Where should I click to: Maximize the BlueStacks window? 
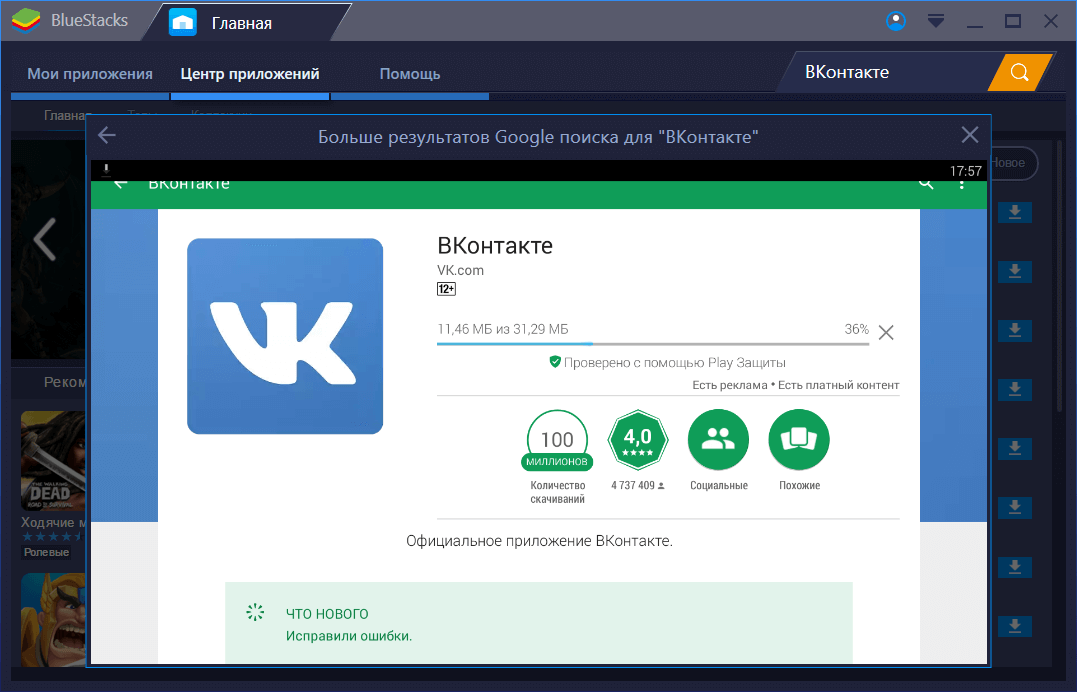coord(1012,21)
